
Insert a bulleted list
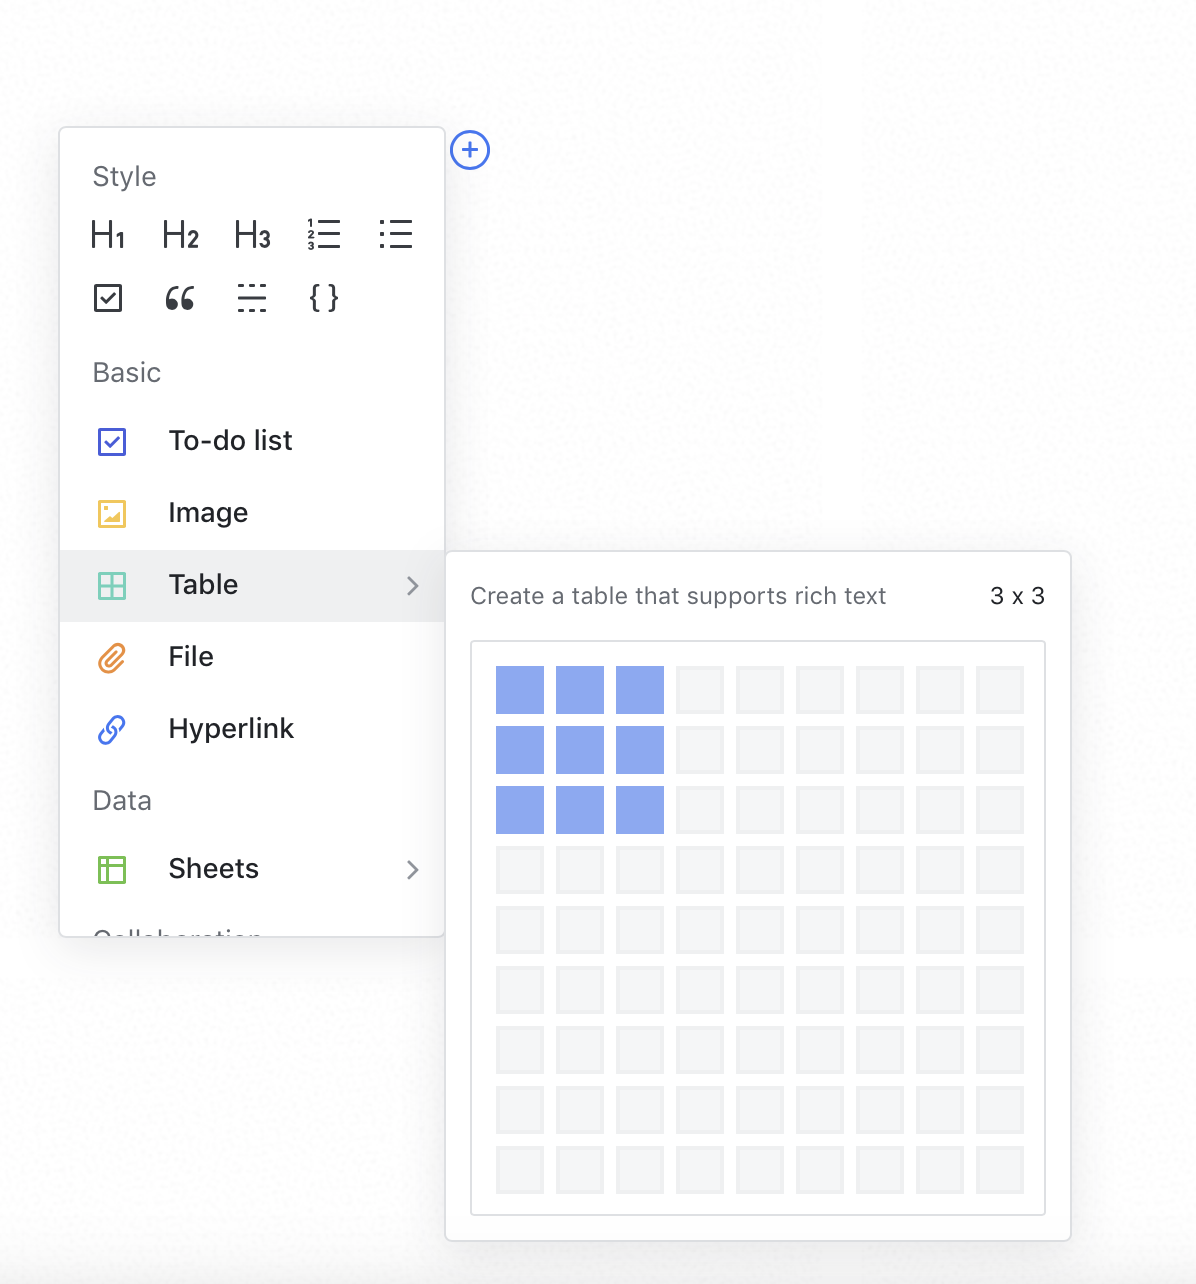[396, 235]
